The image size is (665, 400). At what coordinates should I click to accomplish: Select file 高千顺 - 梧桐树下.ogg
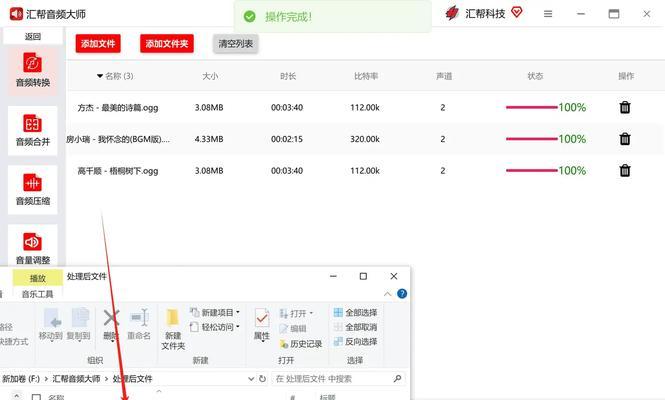(118, 171)
